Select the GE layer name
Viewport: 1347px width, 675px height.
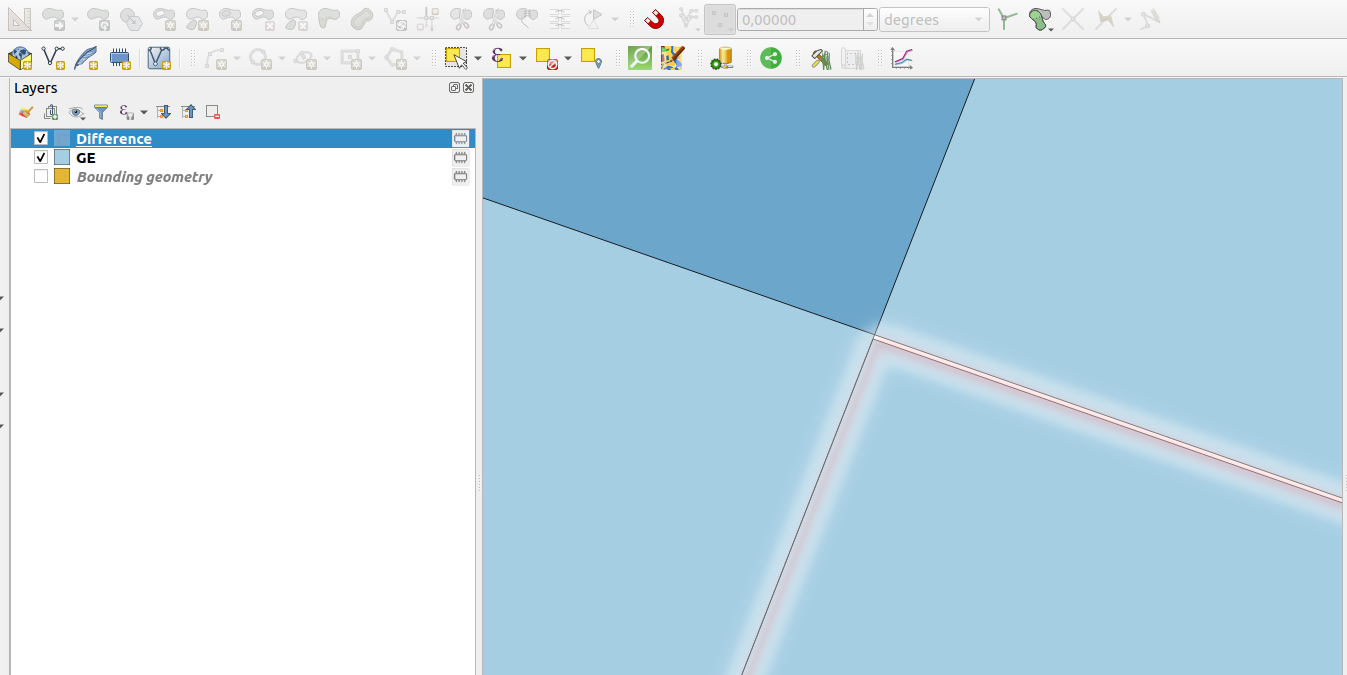[x=86, y=157]
